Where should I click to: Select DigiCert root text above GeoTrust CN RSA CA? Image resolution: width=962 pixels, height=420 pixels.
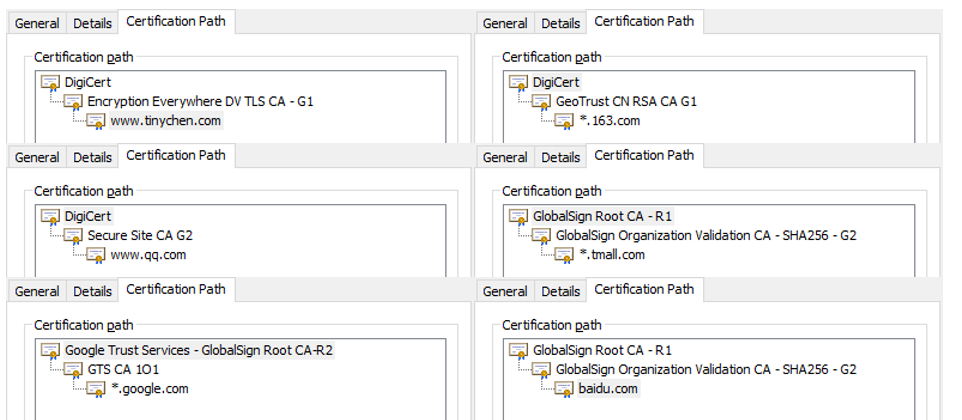[556, 82]
